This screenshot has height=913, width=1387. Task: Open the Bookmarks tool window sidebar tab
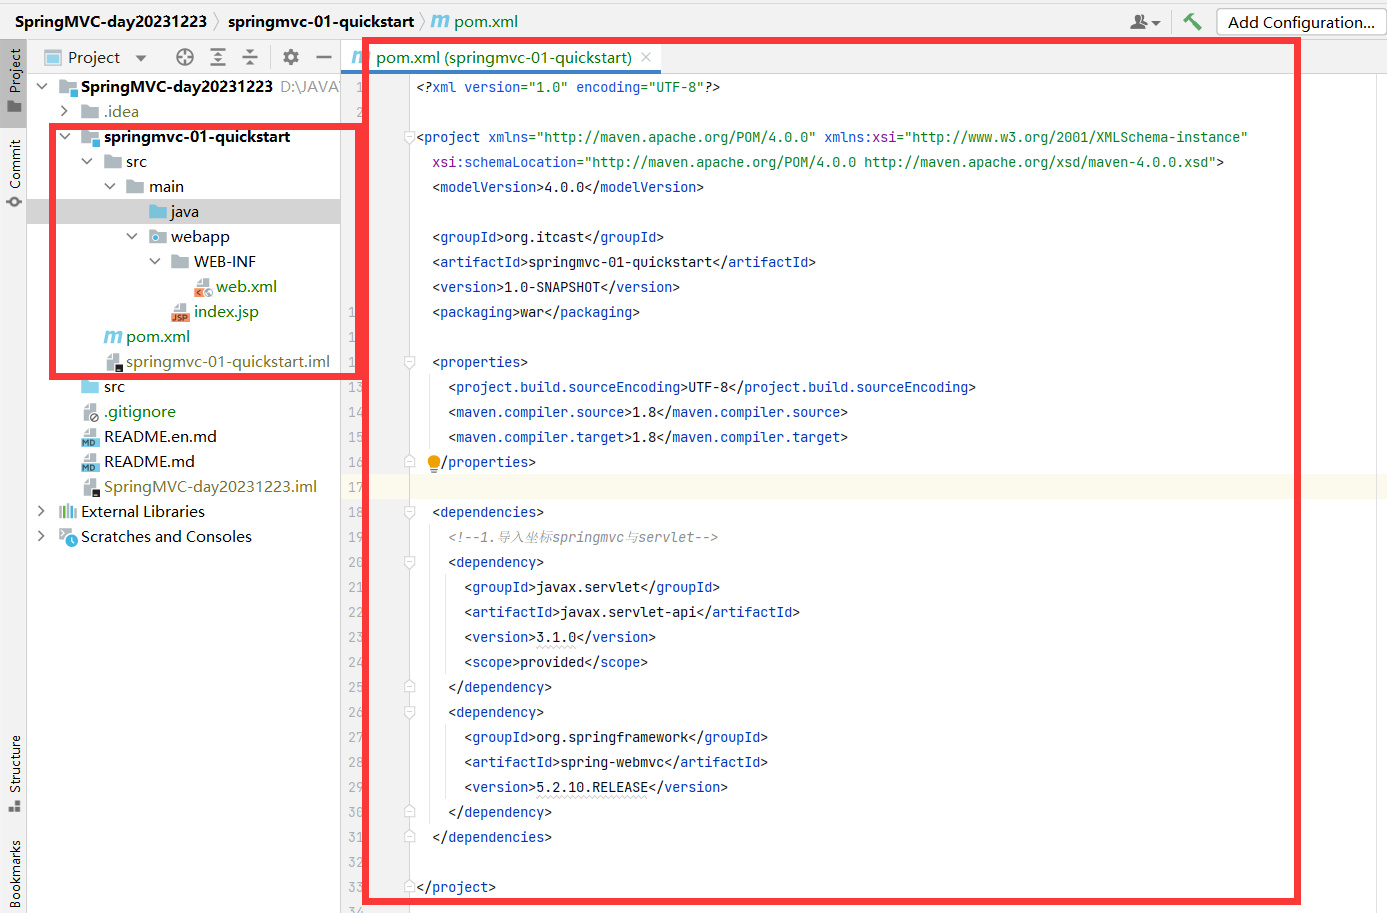tap(14, 873)
